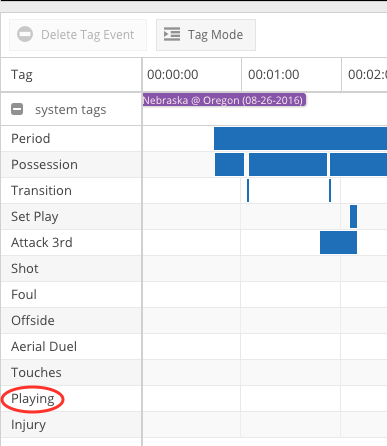The width and height of the screenshot is (387, 446).
Task: Select the circled Playing tag row
Action: pos(71,399)
